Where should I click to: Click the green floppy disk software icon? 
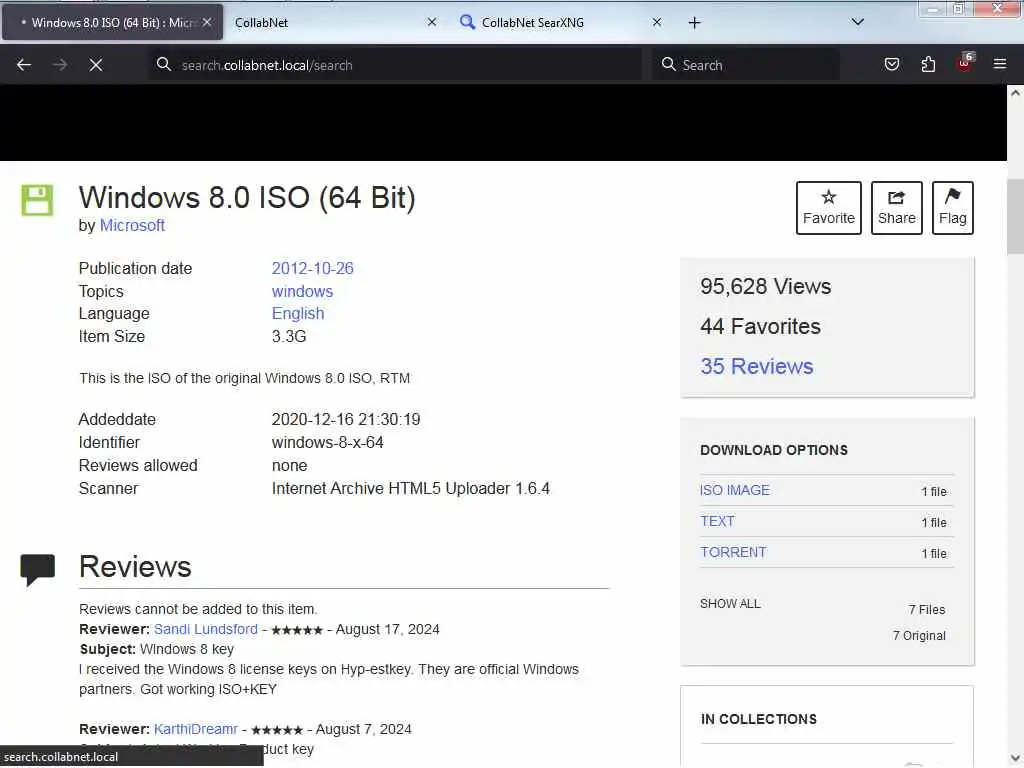click(37, 200)
